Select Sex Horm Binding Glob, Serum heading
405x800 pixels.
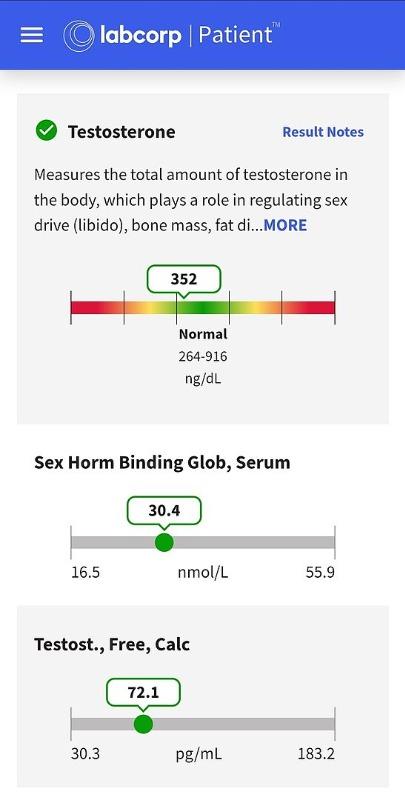162,463
